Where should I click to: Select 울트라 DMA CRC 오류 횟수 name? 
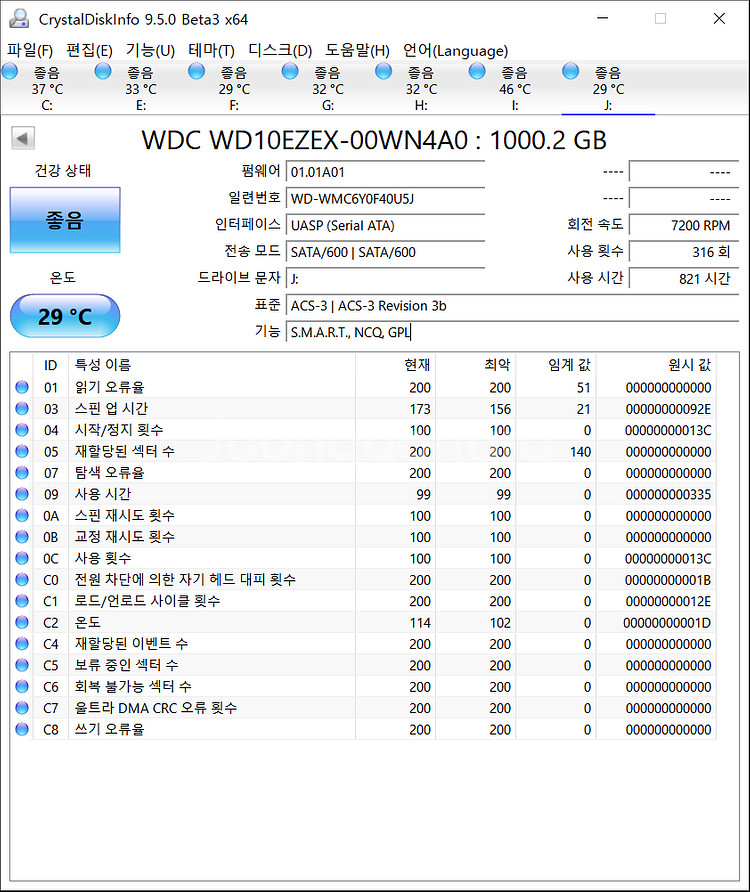point(156,708)
